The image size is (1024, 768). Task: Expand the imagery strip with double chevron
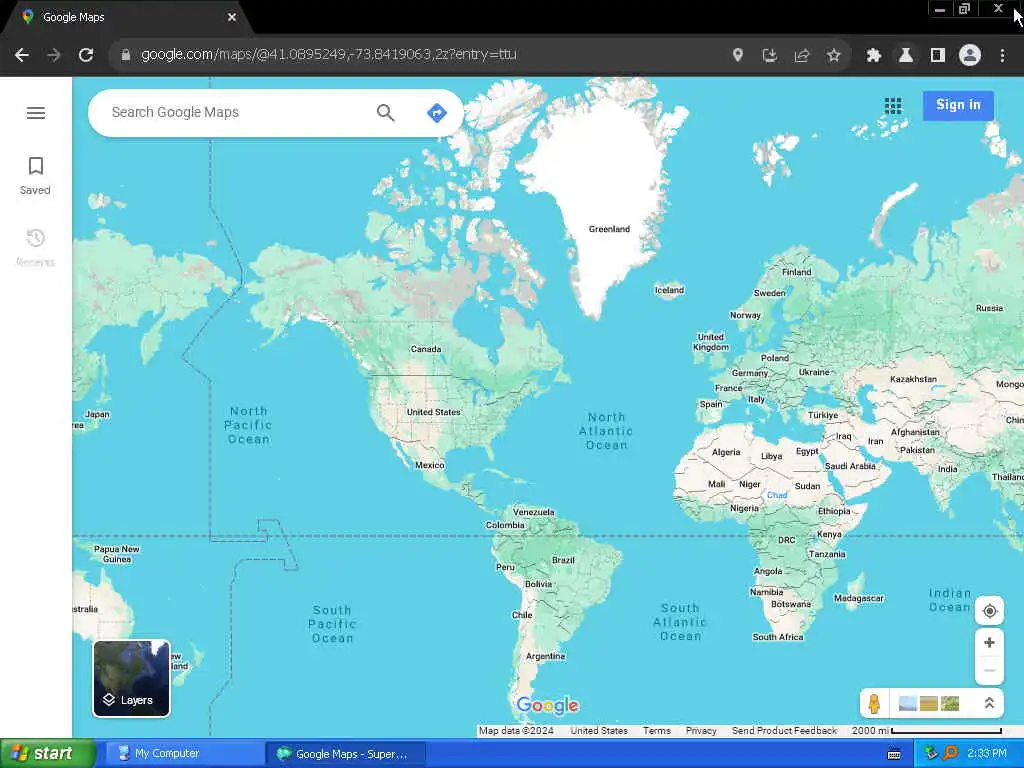point(989,703)
